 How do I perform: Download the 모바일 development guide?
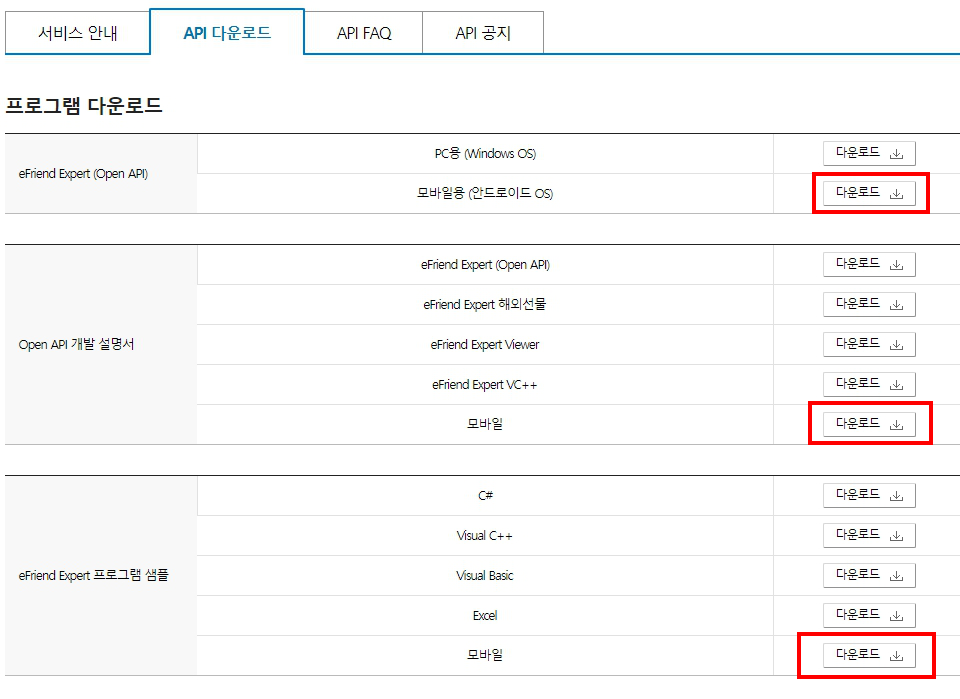pos(868,424)
